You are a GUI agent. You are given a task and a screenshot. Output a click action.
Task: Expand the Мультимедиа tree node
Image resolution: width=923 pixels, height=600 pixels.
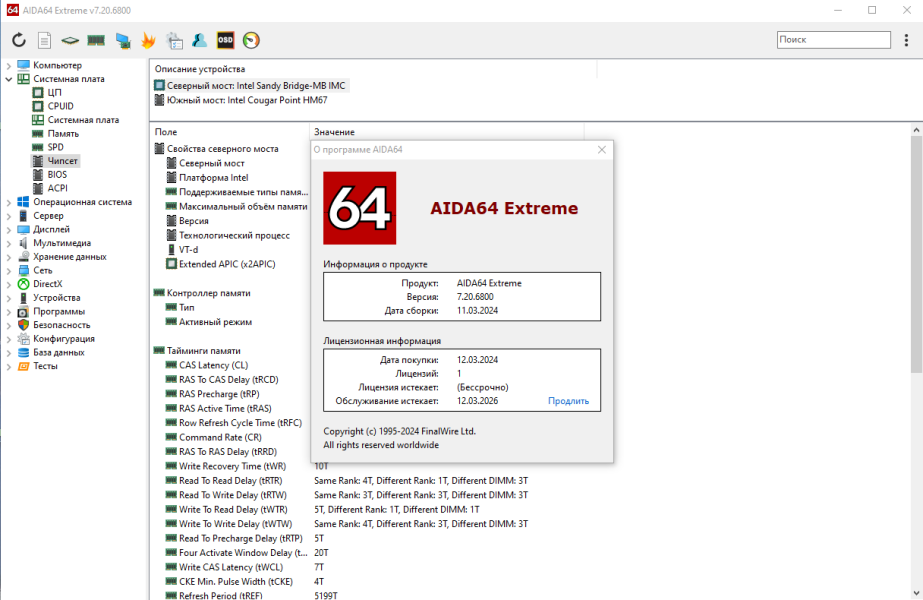[8, 243]
